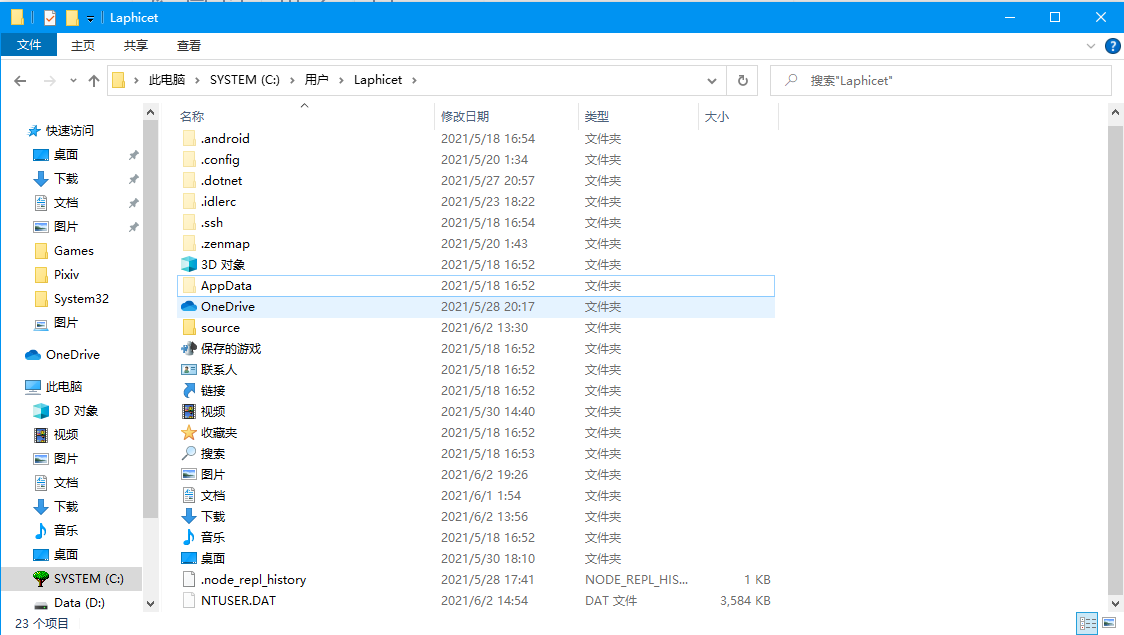The width and height of the screenshot is (1124, 635).
Task: Open pinned 桌面 under quick access
Action: coord(65,155)
